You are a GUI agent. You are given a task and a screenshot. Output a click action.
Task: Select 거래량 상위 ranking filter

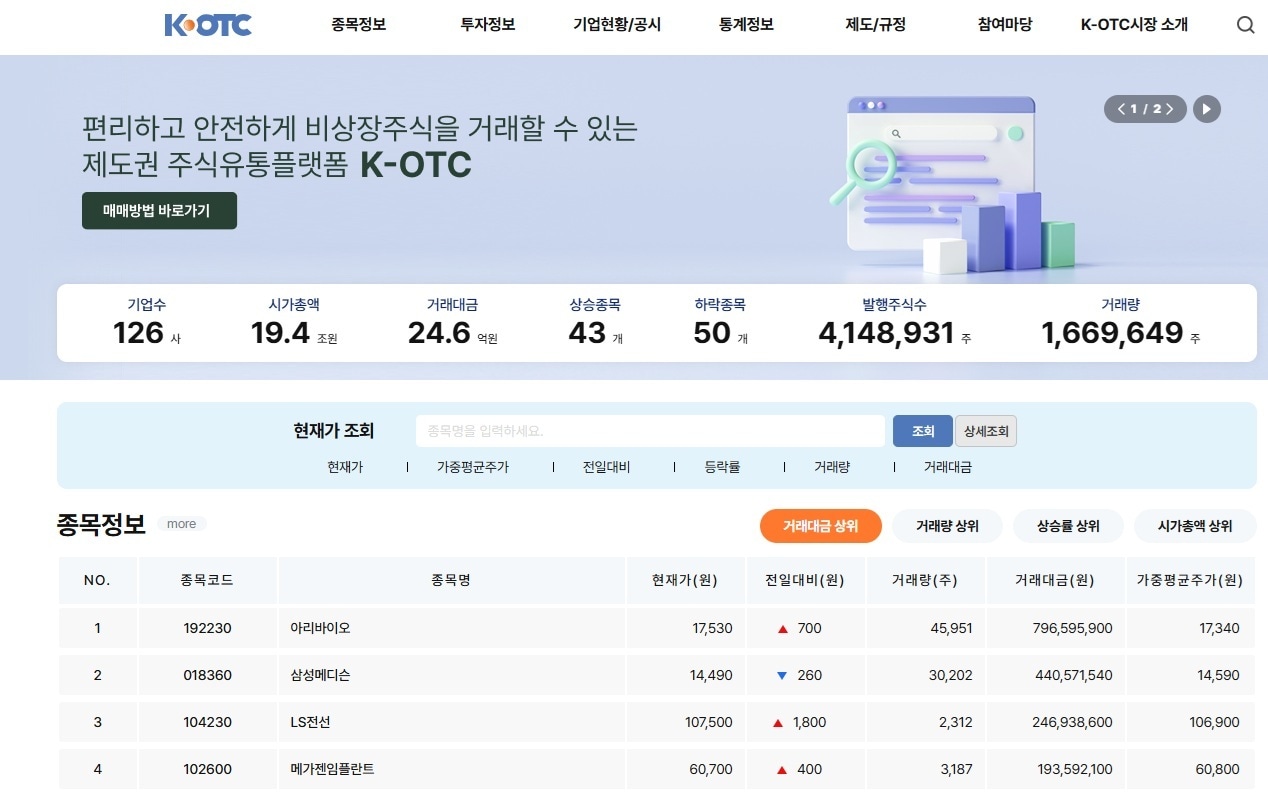click(946, 525)
